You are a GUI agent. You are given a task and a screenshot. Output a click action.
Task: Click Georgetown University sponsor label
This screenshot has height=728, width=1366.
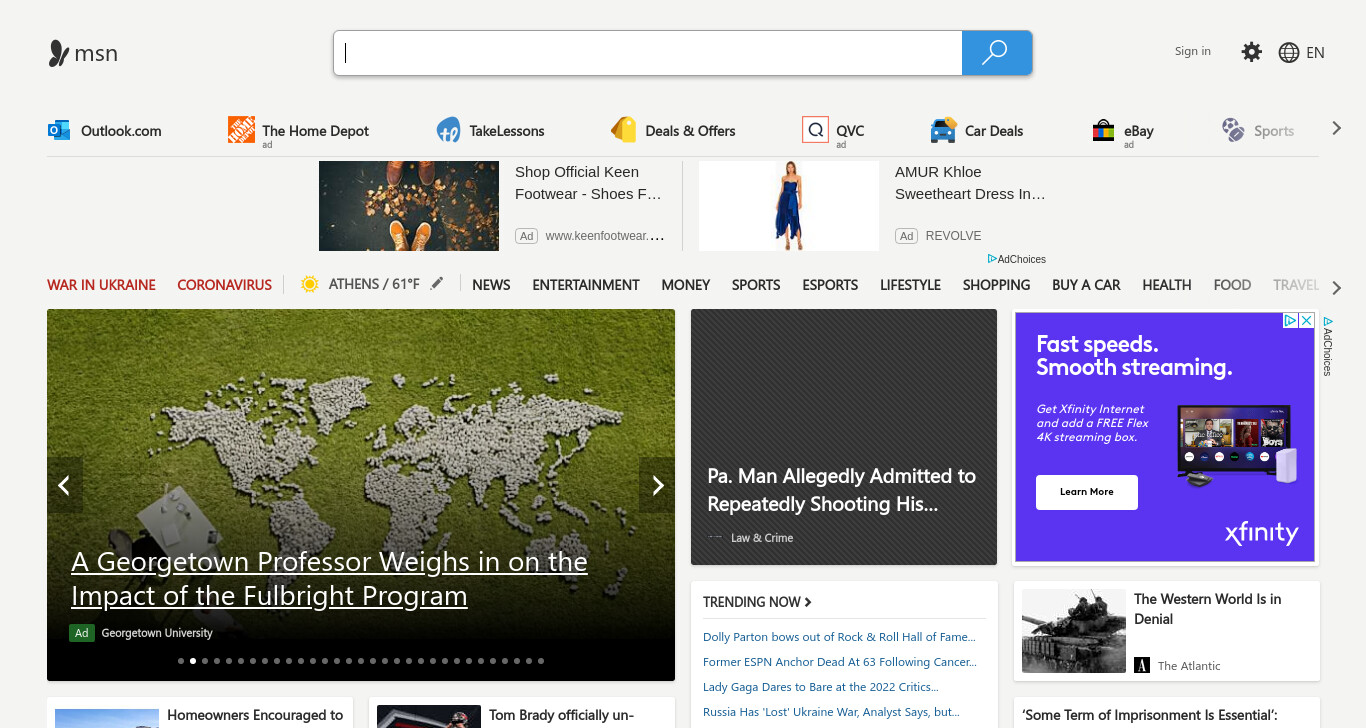[x=157, y=633]
